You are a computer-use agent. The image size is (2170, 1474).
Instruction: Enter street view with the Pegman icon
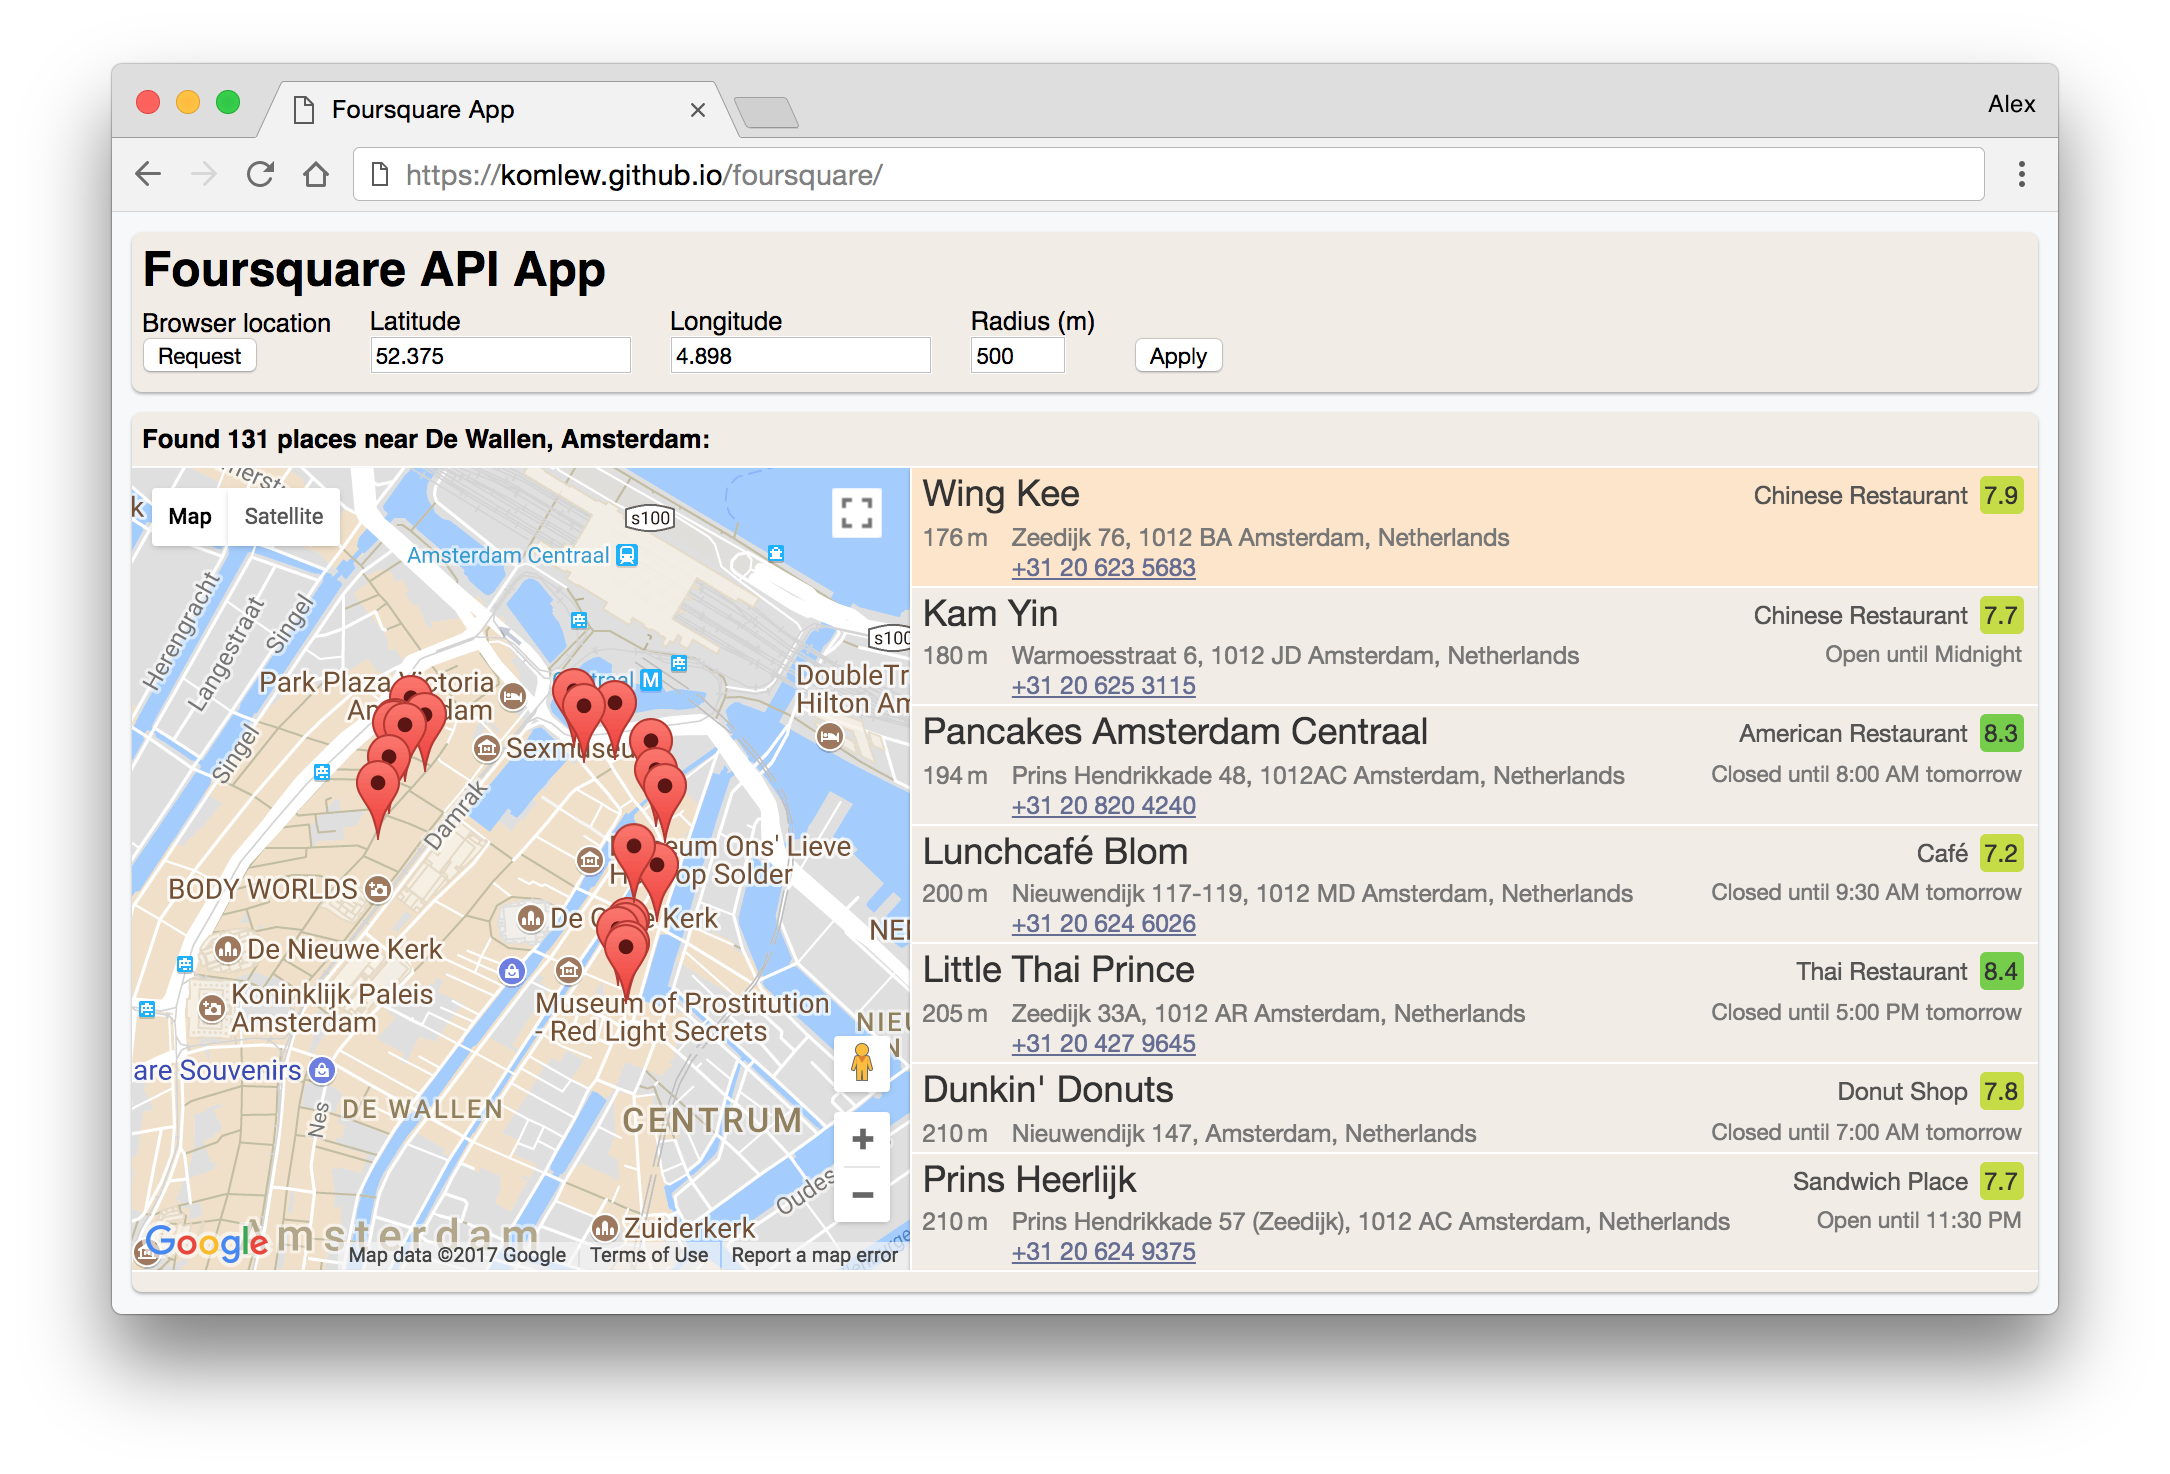861,1062
